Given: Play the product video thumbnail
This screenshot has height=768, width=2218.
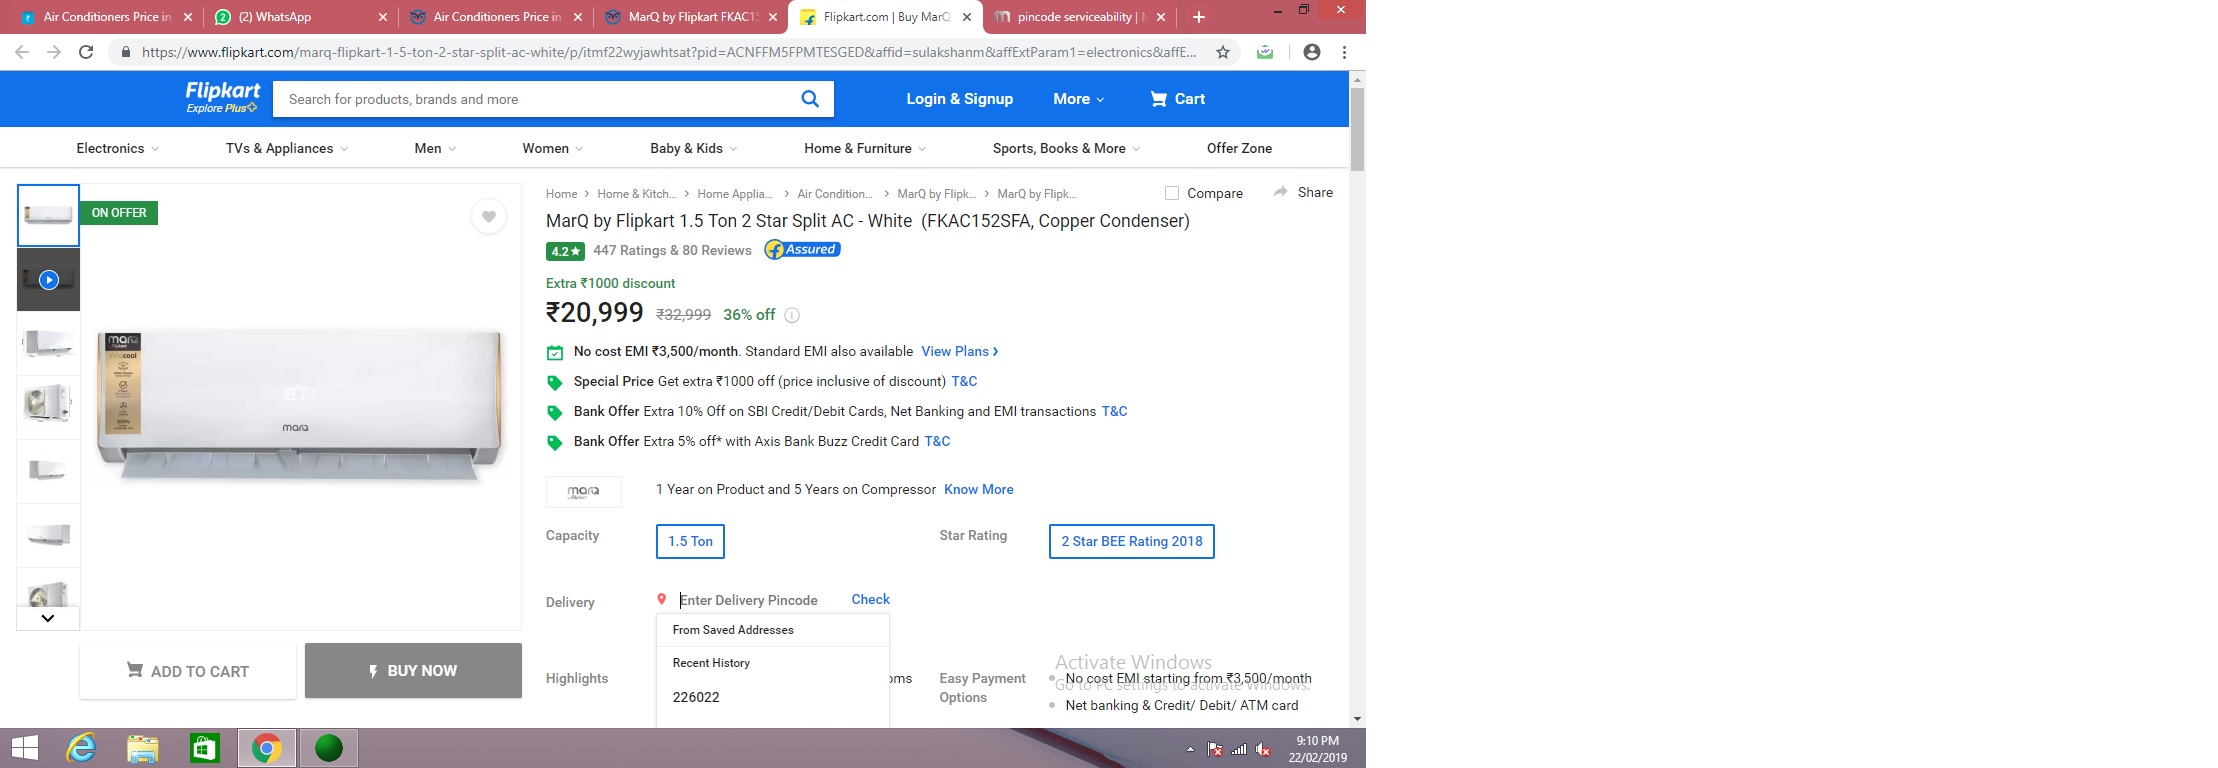Looking at the screenshot, I should pyautogui.click(x=48, y=280).
